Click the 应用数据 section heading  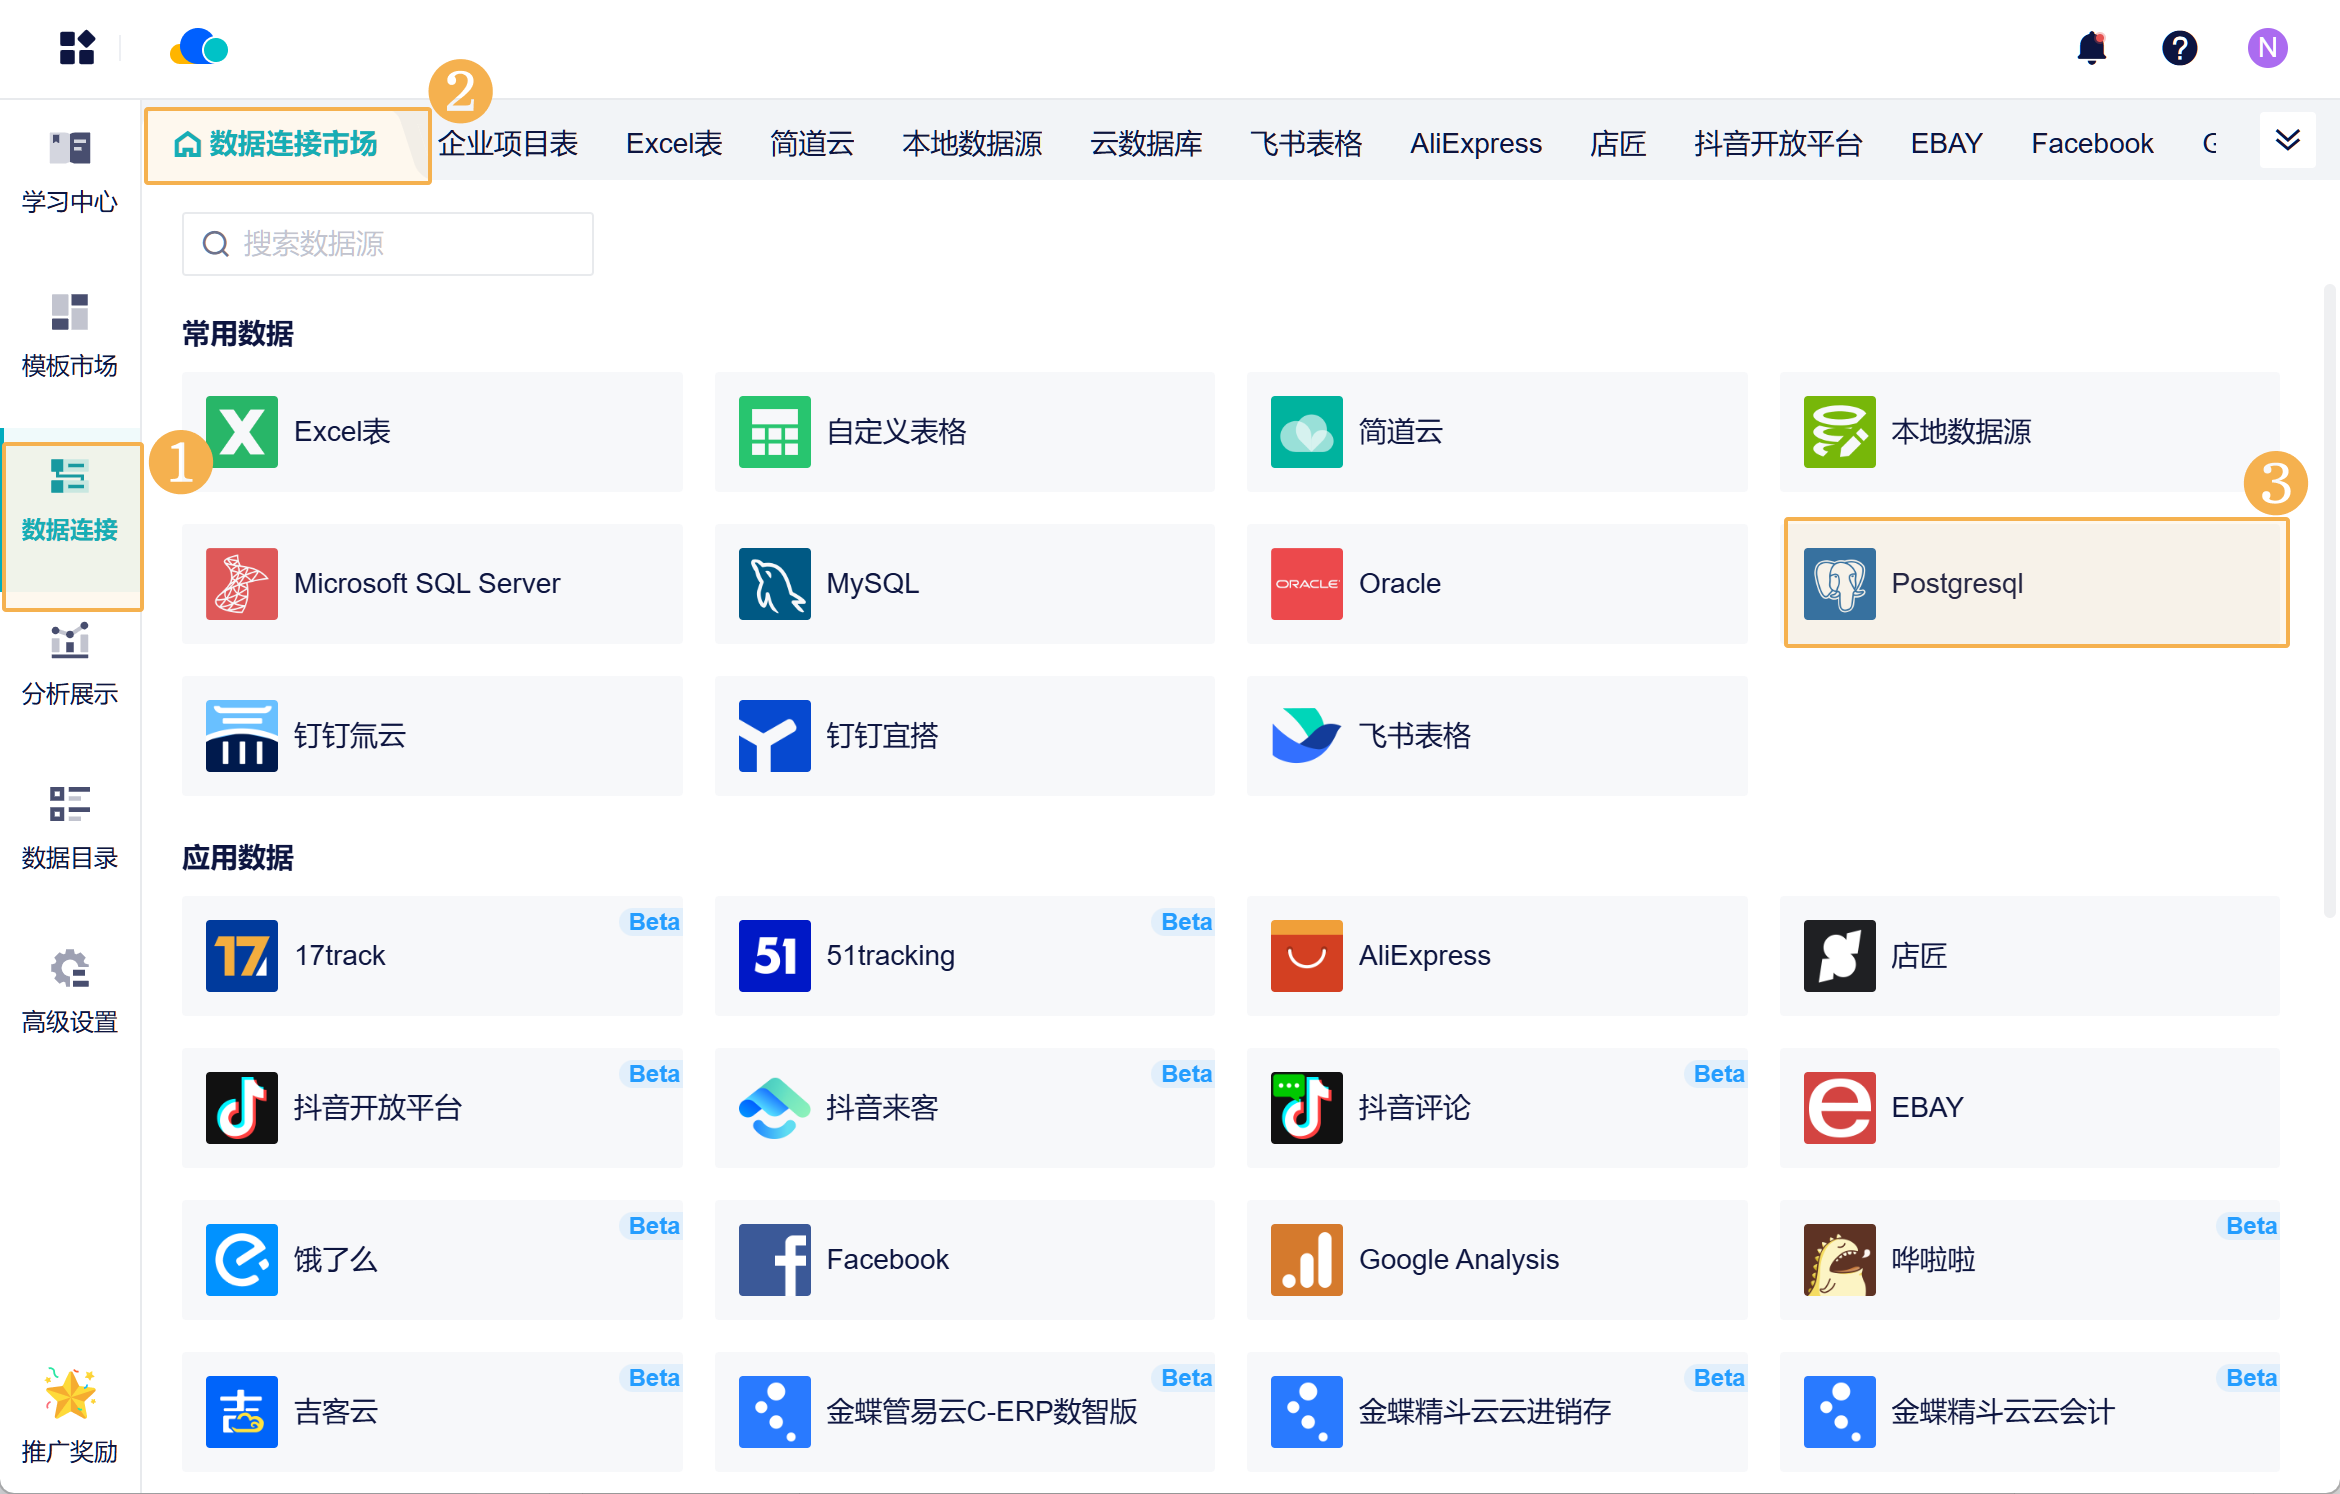tap(238, 858)
